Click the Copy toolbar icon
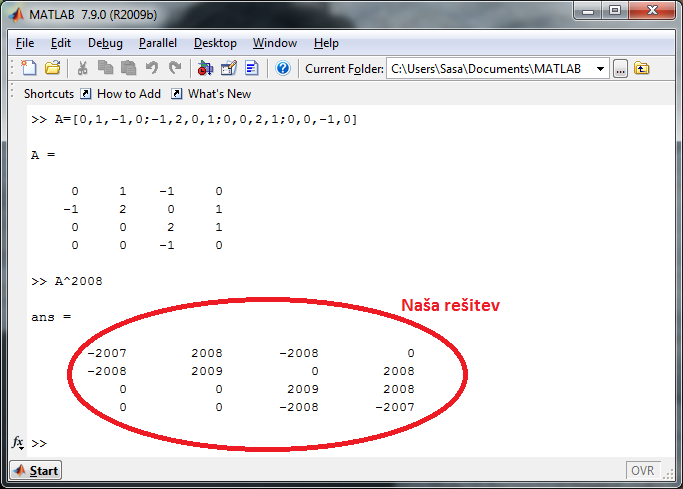The height and width of the screenshot is (489, 683). [106, 68]
